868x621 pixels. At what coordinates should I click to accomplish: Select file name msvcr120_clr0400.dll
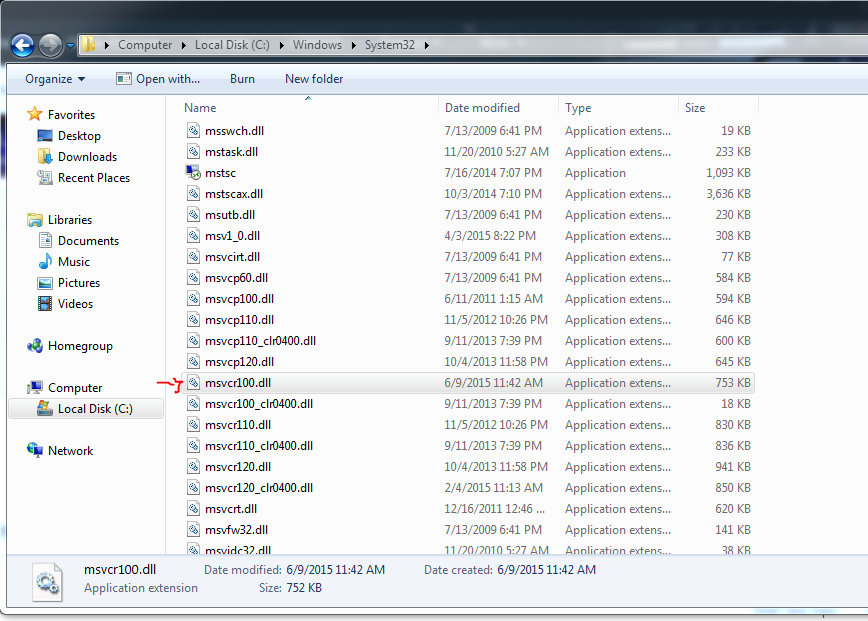click(x=259, y=488)
